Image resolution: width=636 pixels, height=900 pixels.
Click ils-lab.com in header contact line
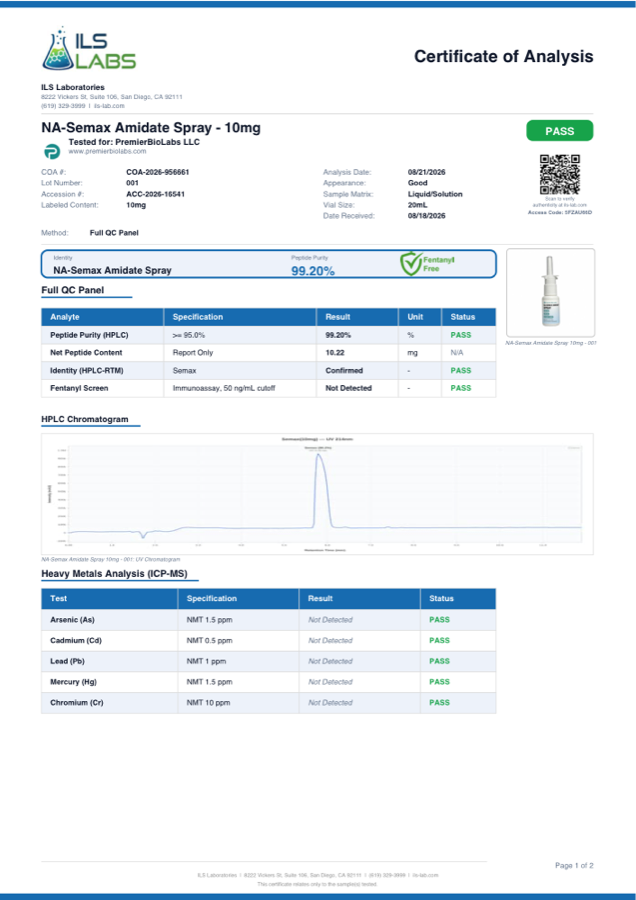(x=109, y=106)
